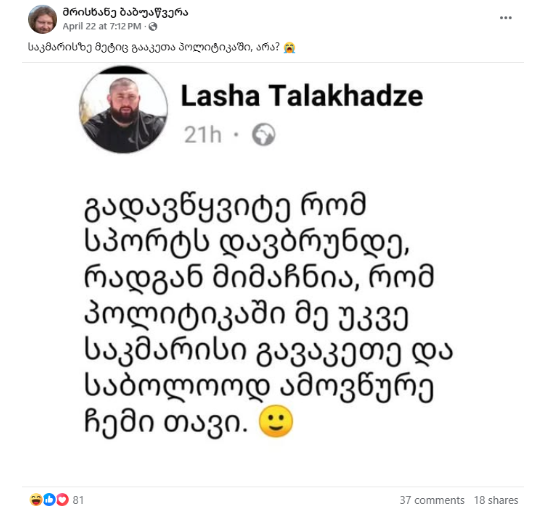Open the screenshot image with Georgian statement text
Image resolution: width=543 pixels, height=520 pixels.
273,274
